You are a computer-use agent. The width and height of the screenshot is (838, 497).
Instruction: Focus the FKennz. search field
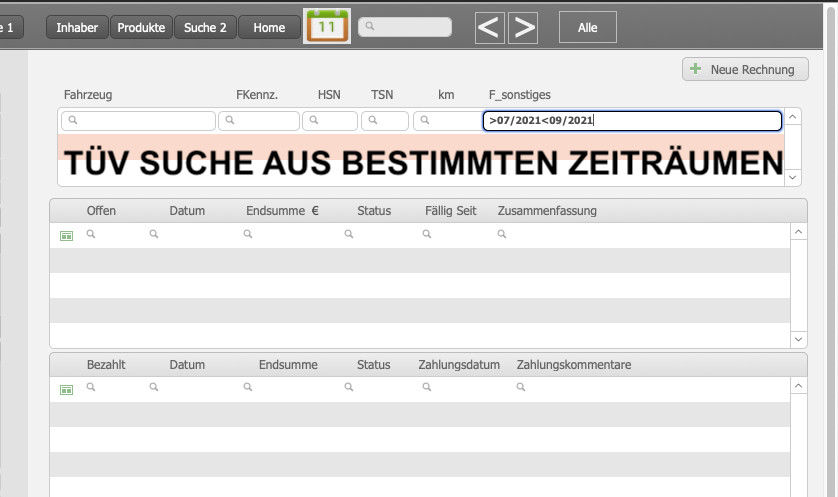[x=259, y=121]
